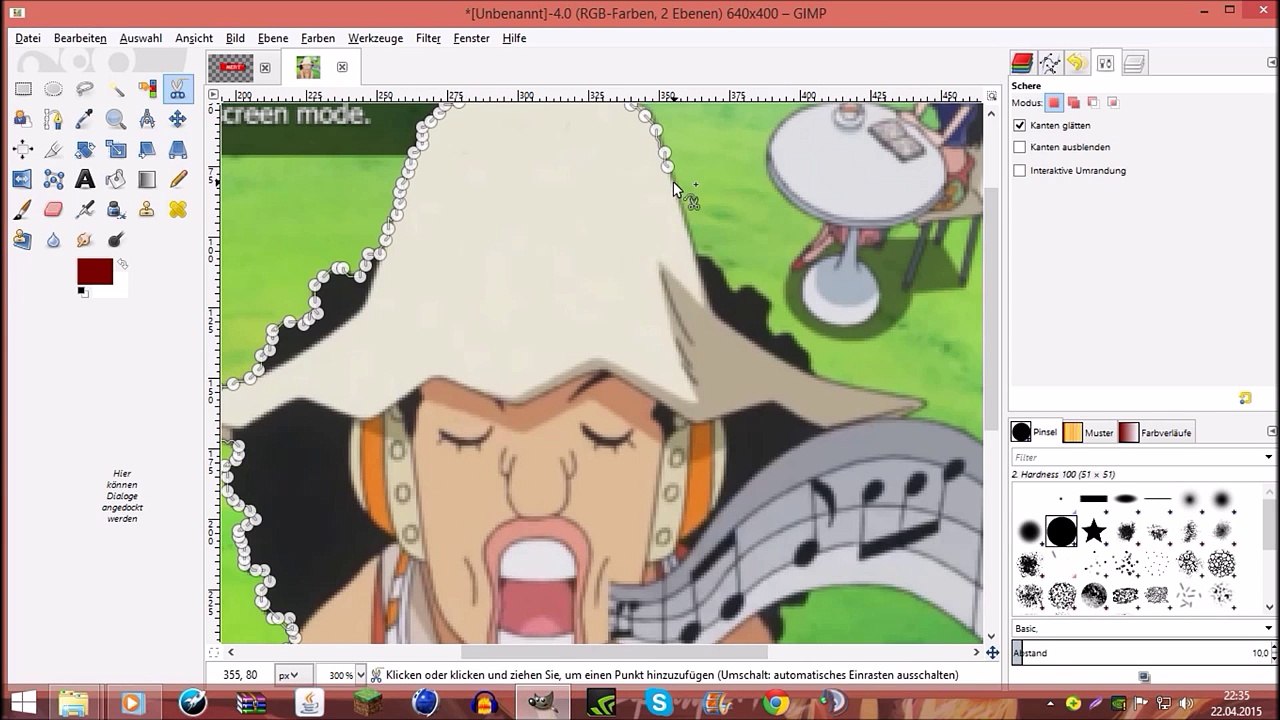Select the Ellipse Select tool
Screen dimensions: 1280x720
(54, 89)
